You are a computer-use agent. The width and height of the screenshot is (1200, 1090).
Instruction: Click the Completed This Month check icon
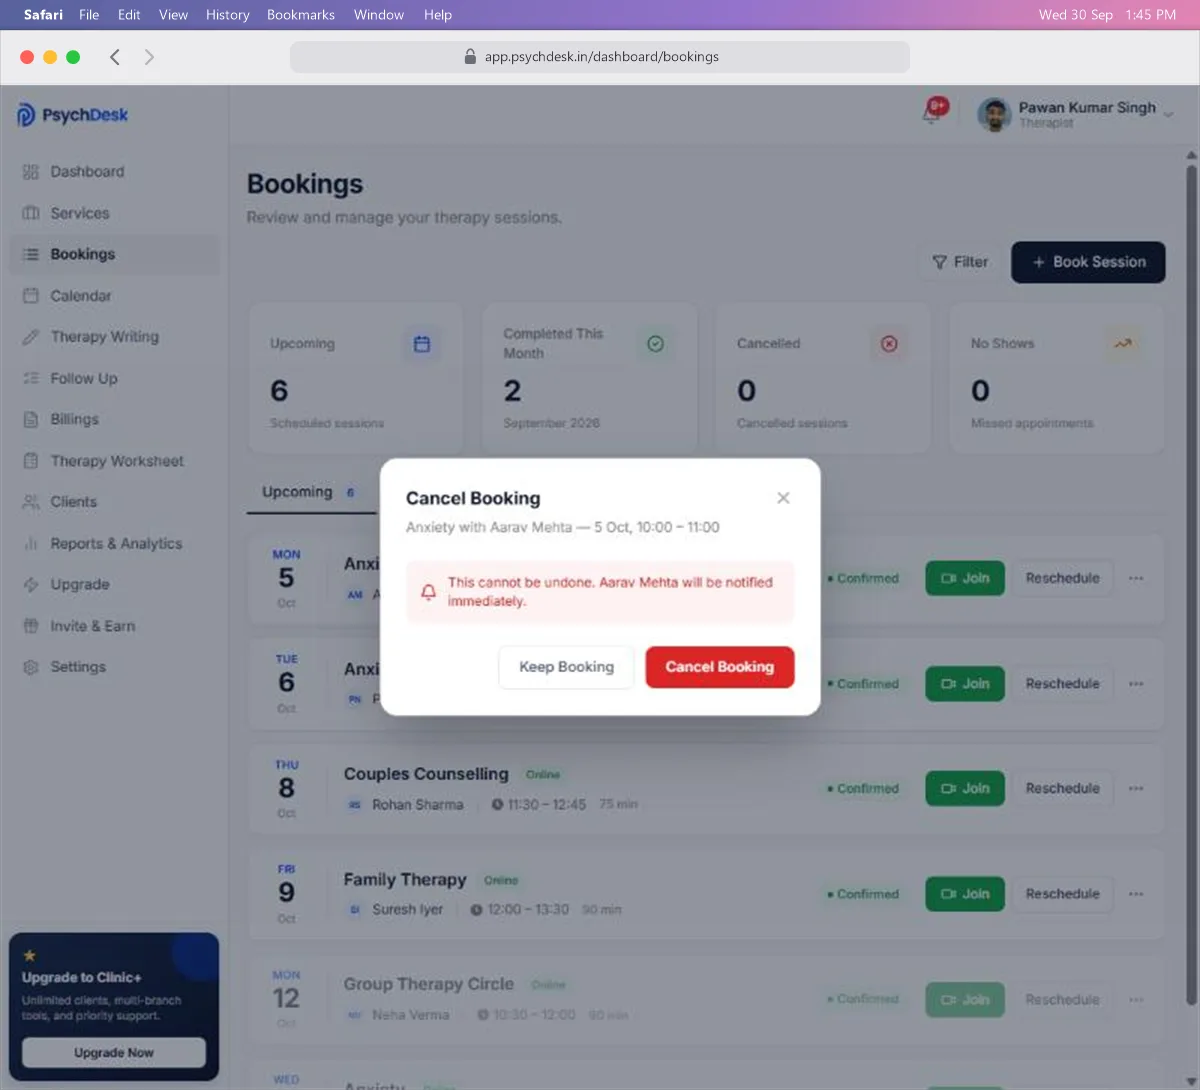[x=655, y=344]
